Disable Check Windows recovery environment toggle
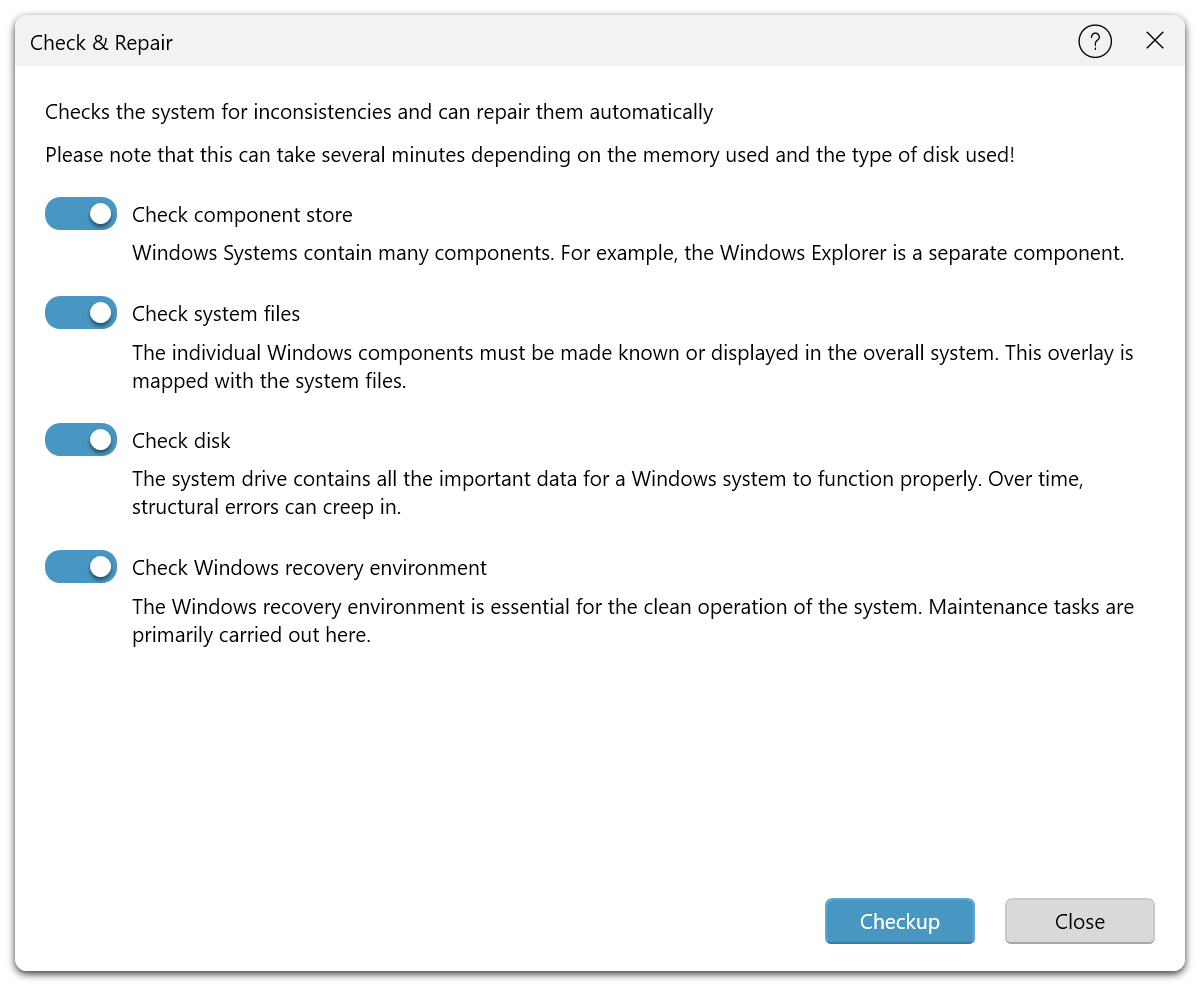 [x=81, y=567]
